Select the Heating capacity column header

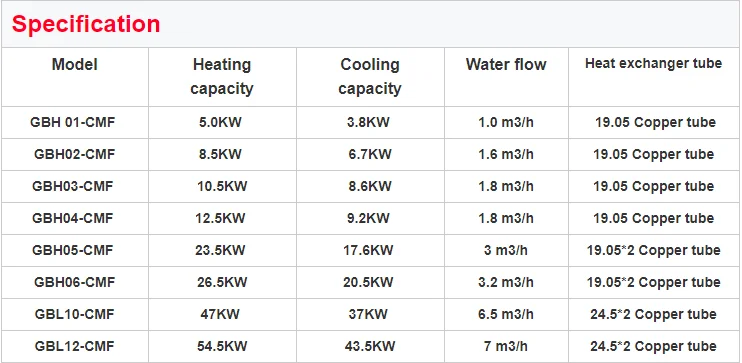(222, 76)
